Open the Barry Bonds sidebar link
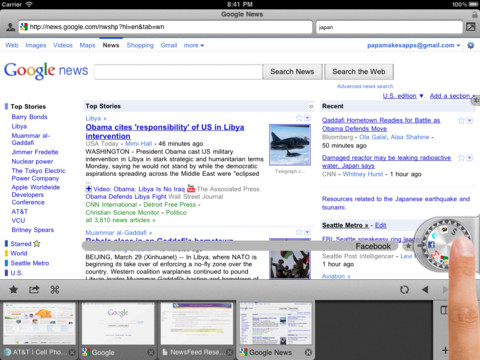480x360 pixels. click(29, 117)
